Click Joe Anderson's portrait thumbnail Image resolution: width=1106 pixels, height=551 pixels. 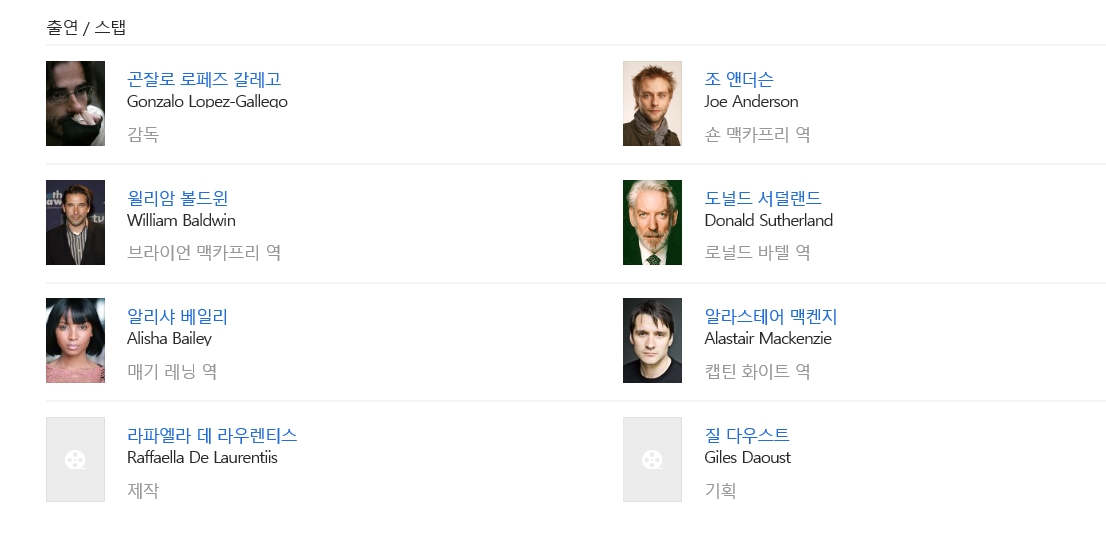coord(652,104)
